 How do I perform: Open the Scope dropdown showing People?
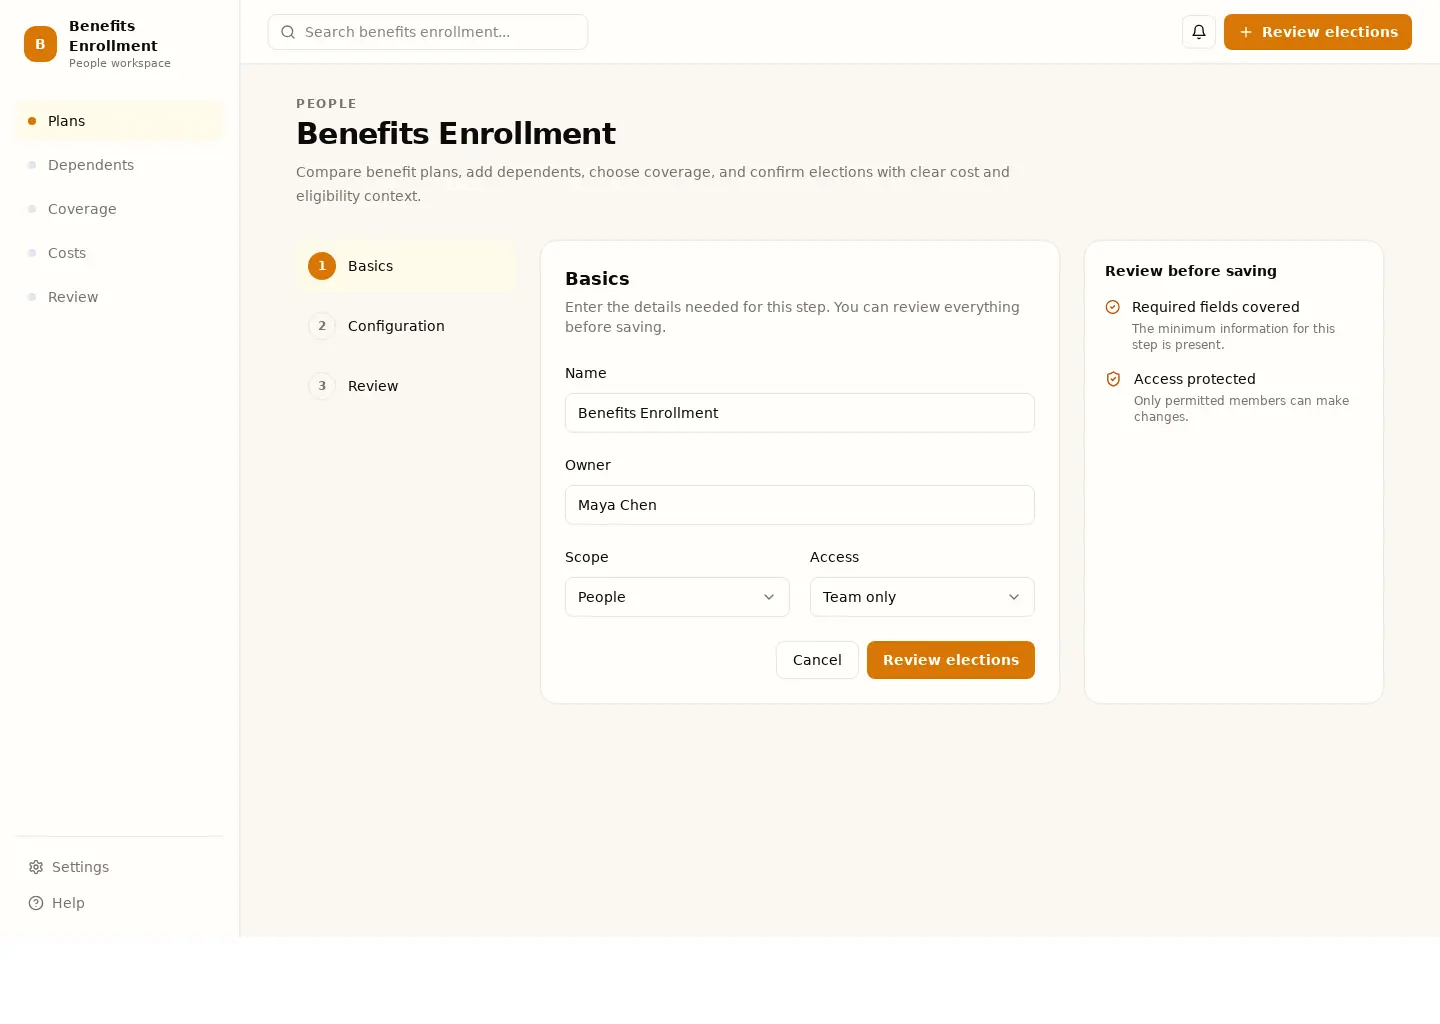tap(677, 597)
